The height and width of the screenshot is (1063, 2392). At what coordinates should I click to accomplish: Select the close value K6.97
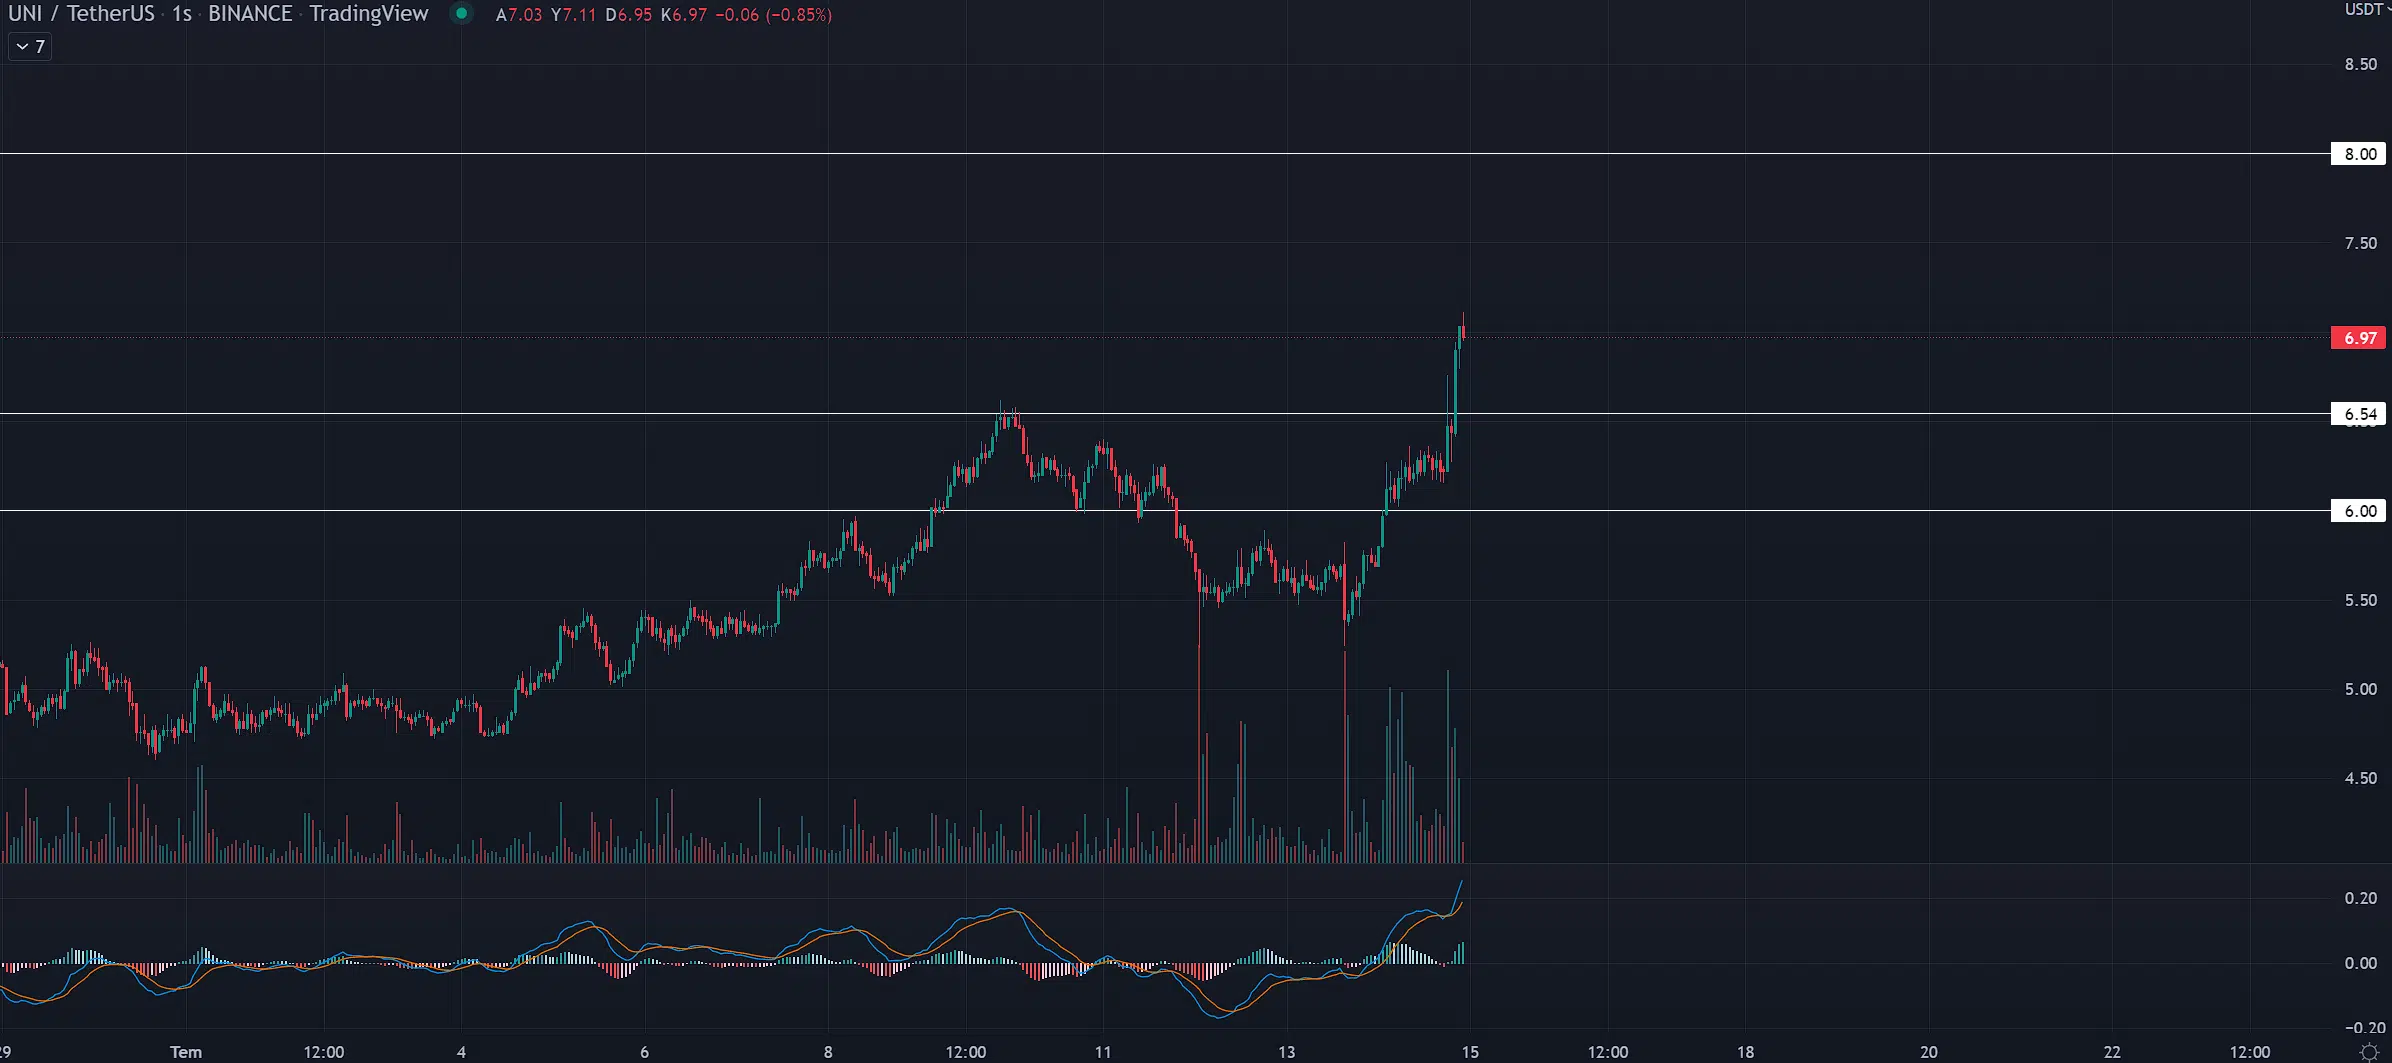click(683, 15)
